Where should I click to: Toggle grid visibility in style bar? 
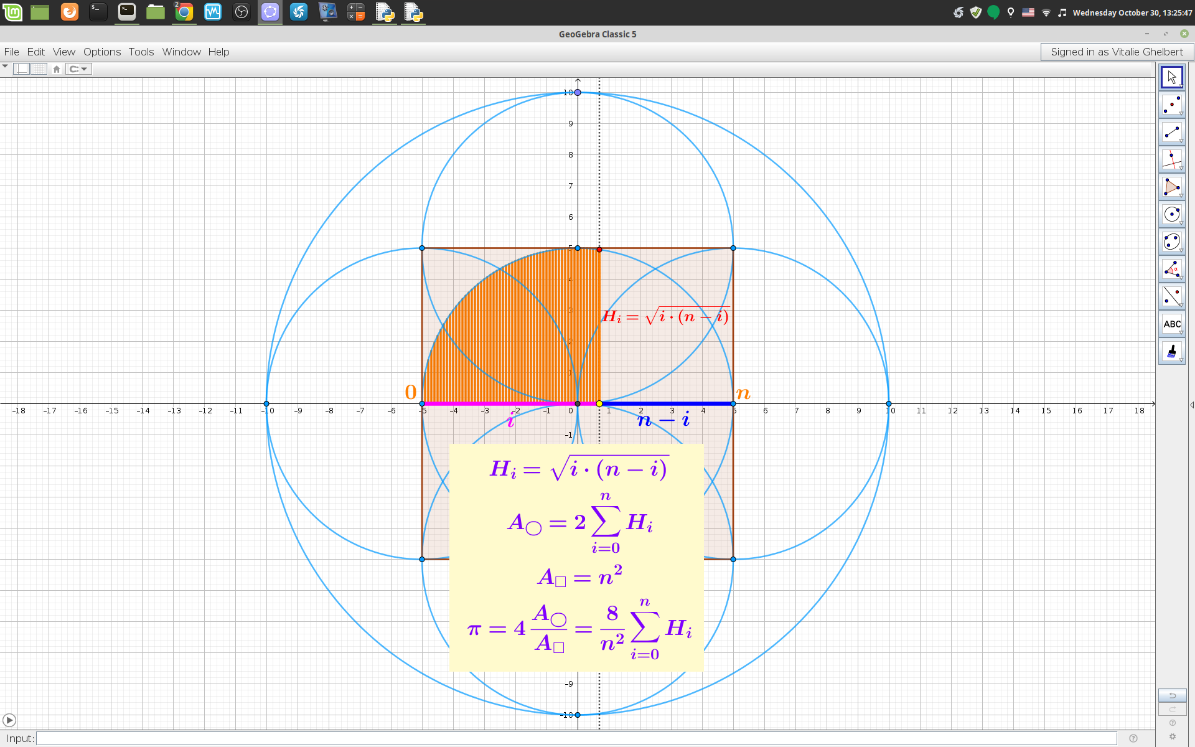38,69
